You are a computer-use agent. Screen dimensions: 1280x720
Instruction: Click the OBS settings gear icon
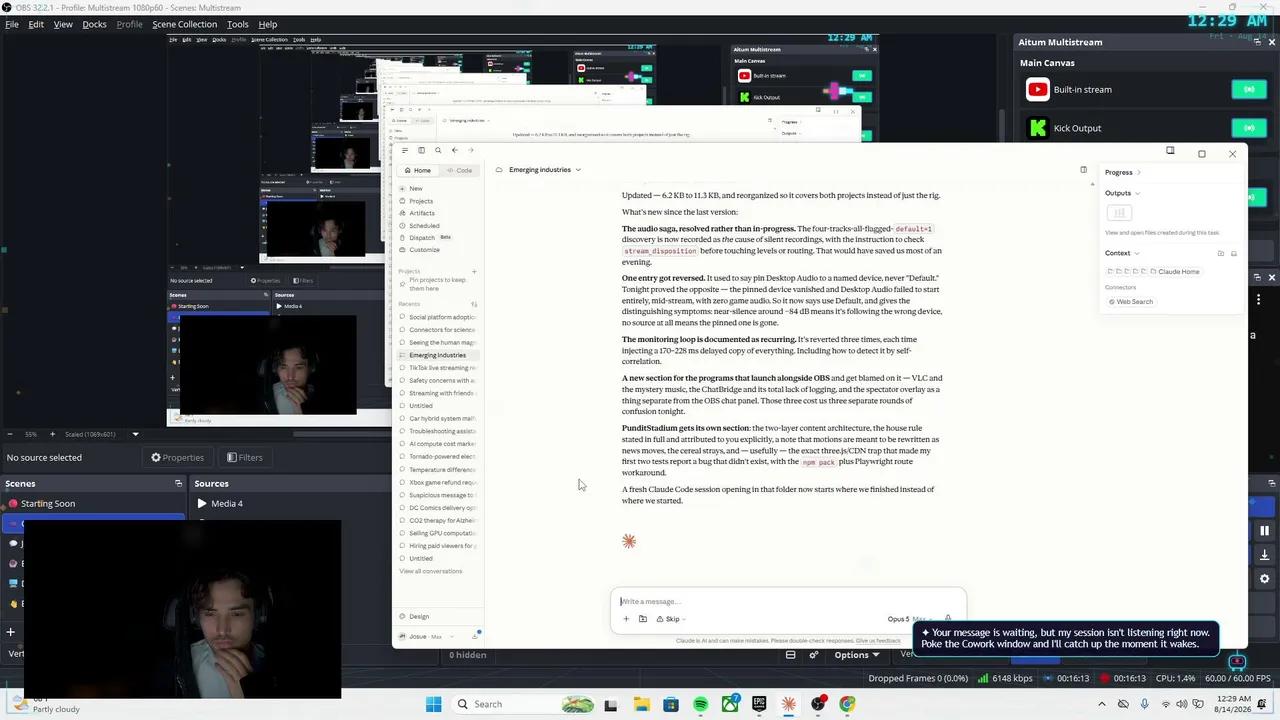1264,578
